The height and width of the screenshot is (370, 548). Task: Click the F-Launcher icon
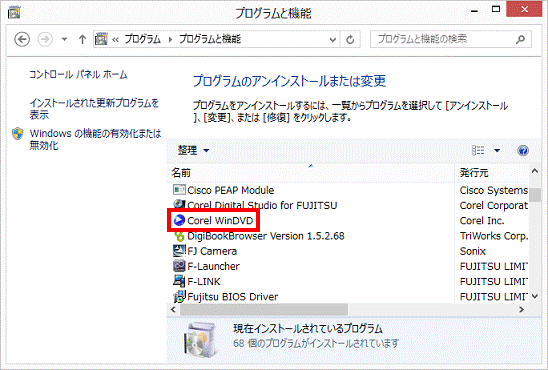[x=179, y=266]
